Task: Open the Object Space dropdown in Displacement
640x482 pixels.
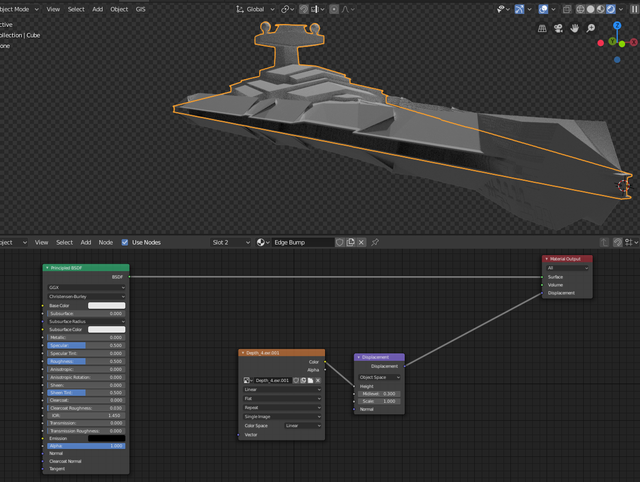Action: [x=379, y=377]
